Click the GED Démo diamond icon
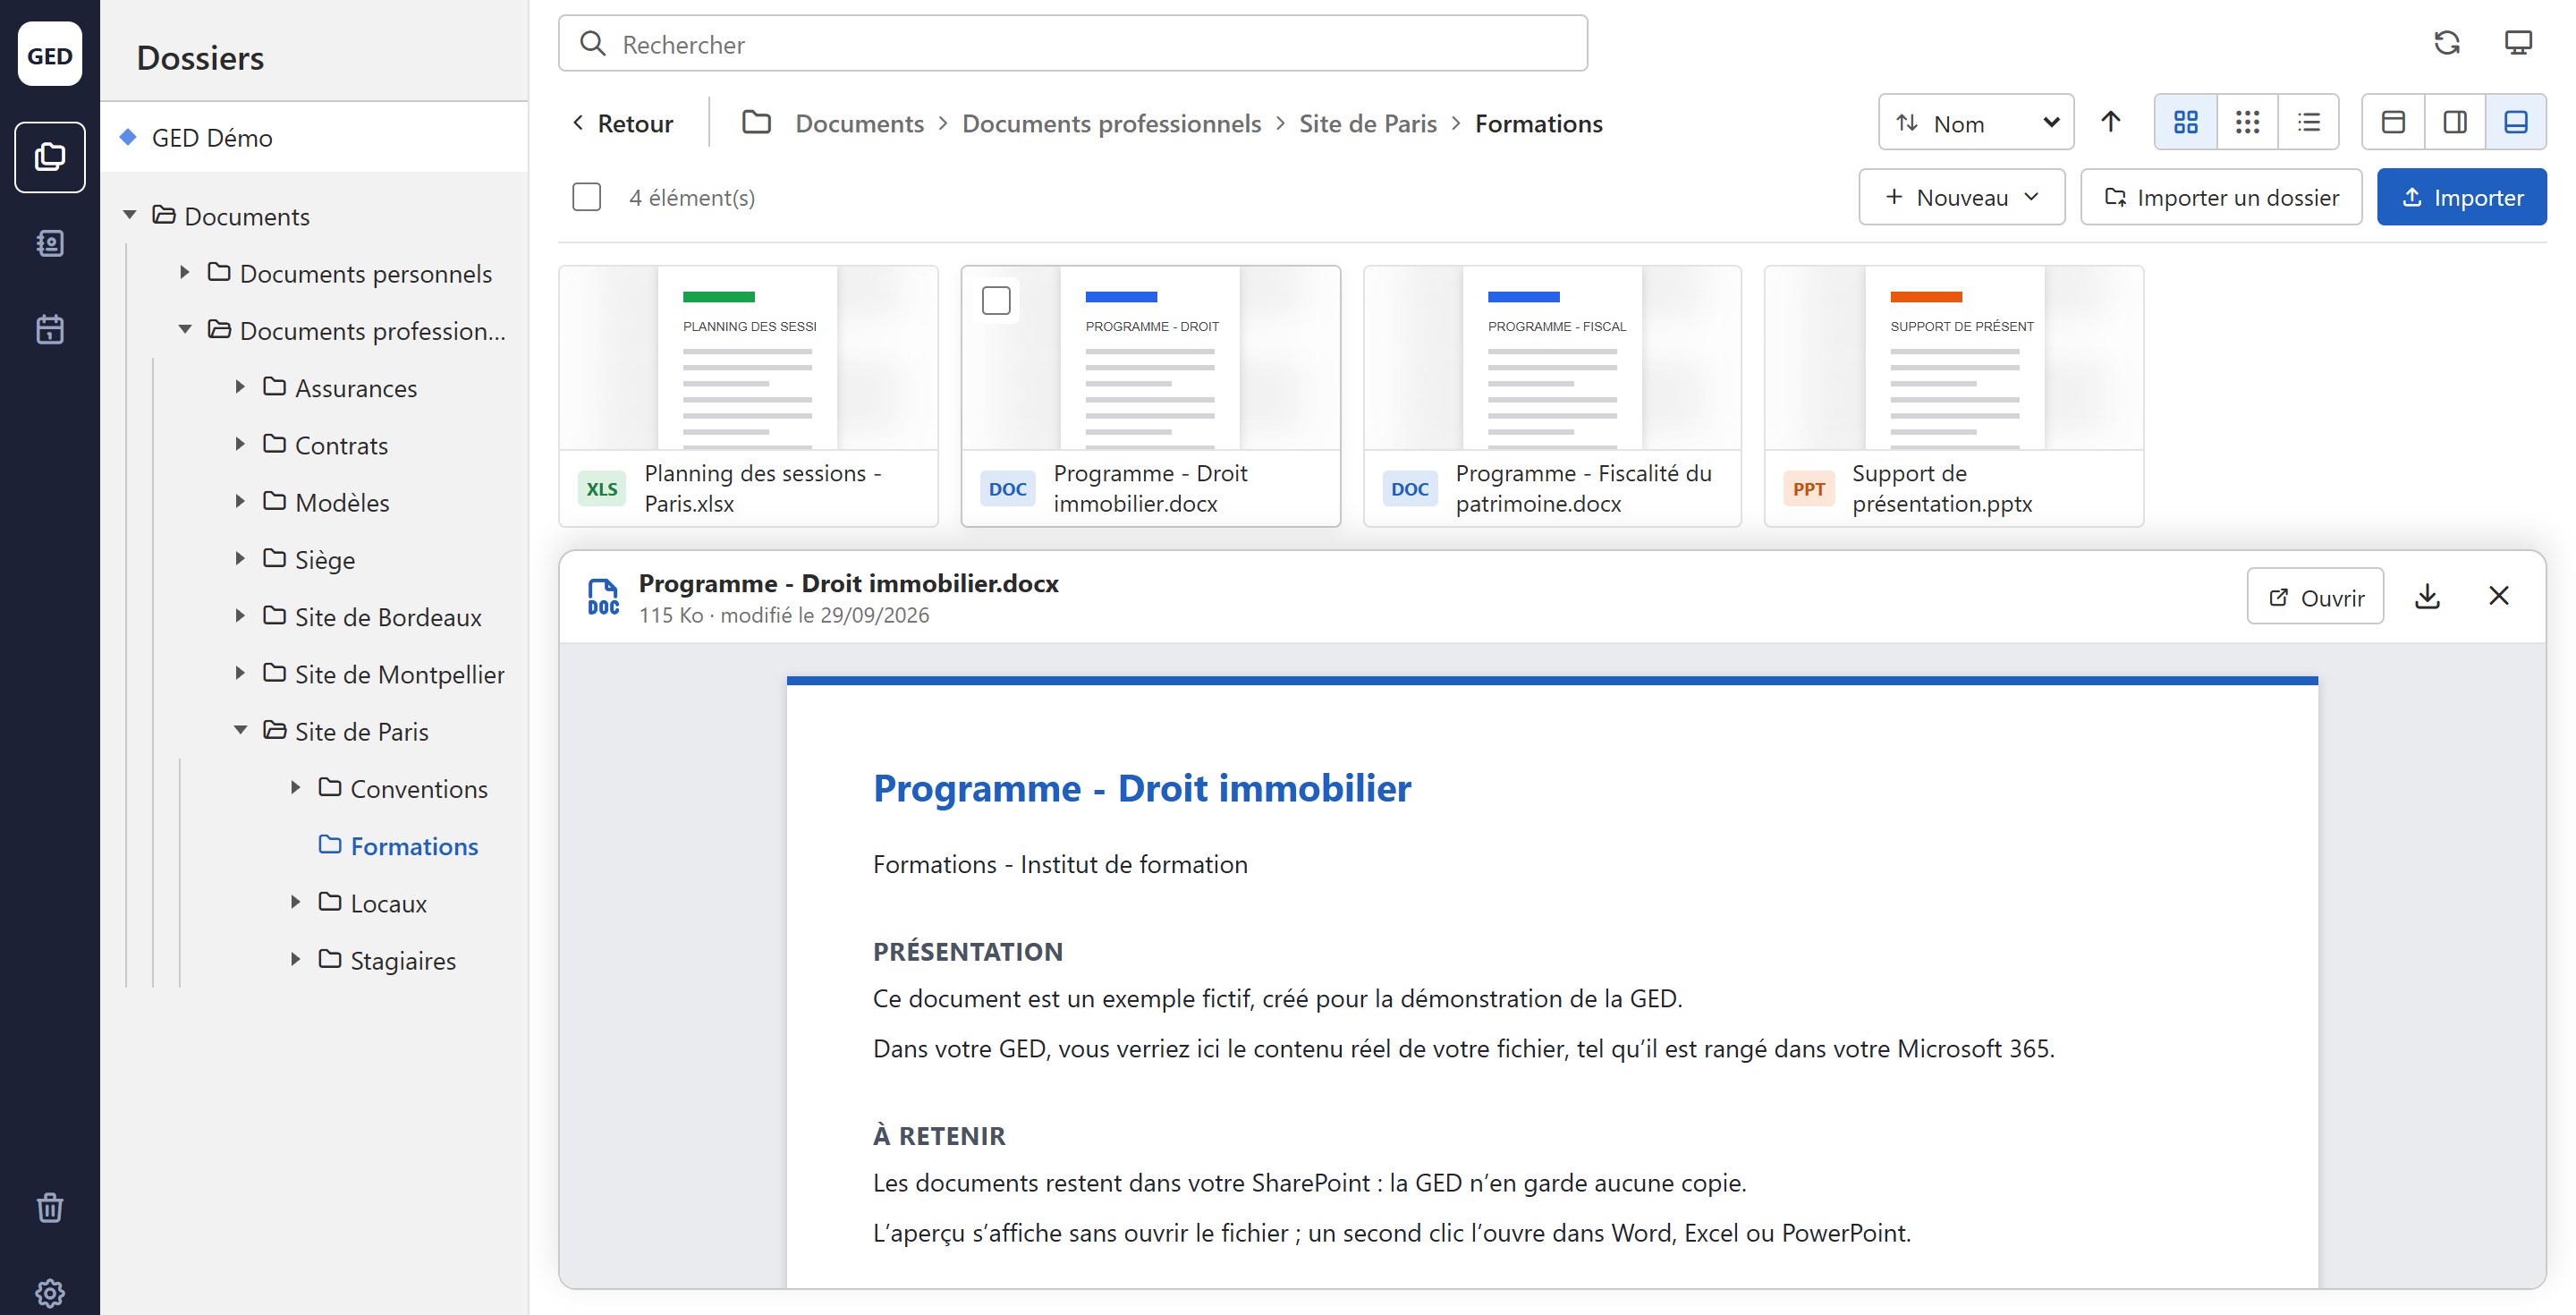 (128, 137)
